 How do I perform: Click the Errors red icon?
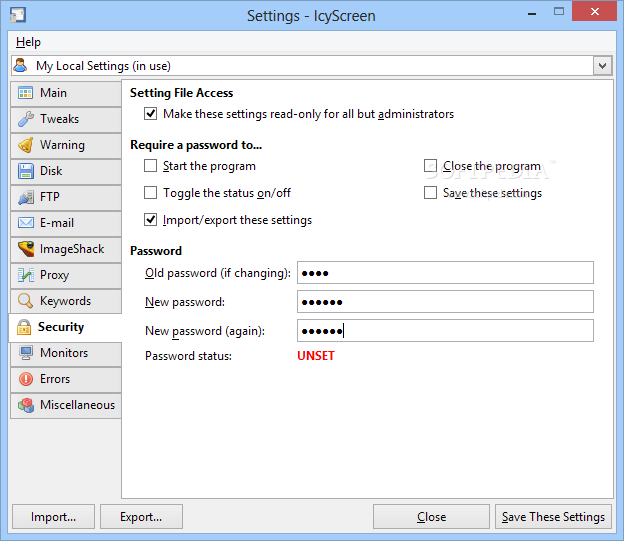(25, 379)
